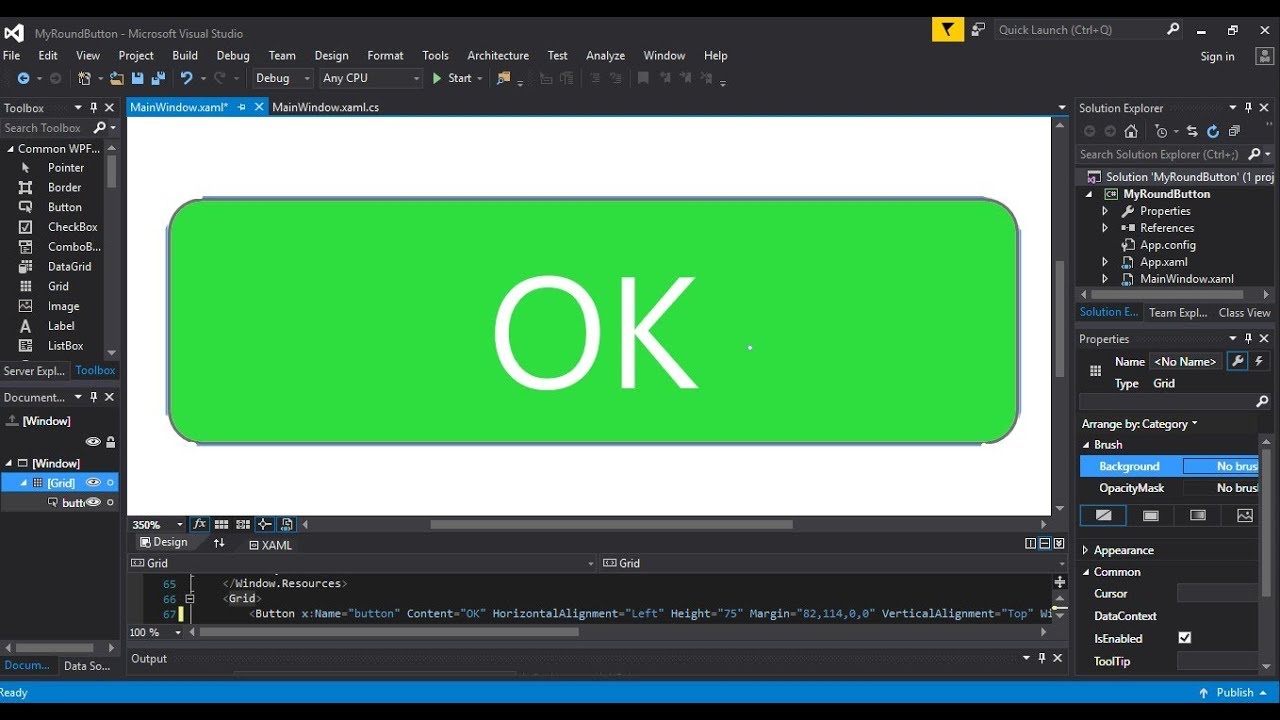Image resolution: width=1280 pixels, height=720 pixels.
Task: Toggle the designer effects fx icon
Action: (200, 524)
